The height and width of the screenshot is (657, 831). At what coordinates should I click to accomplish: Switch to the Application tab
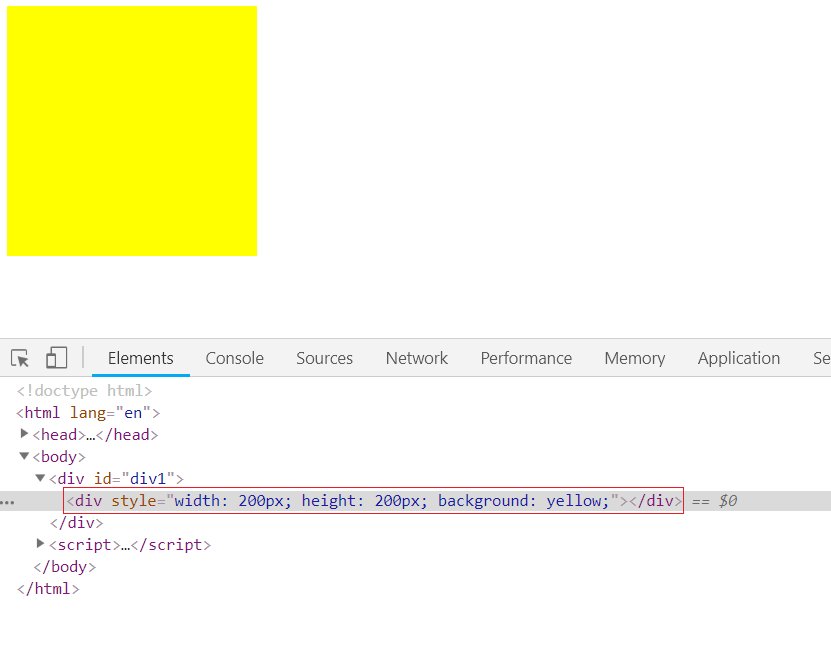coord(738,358)
